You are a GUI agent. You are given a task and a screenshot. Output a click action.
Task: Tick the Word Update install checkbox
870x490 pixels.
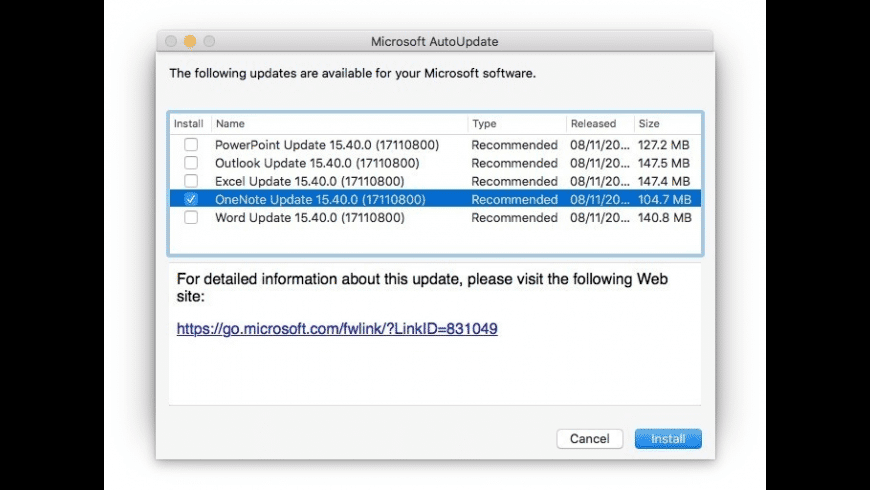(191, 218)
